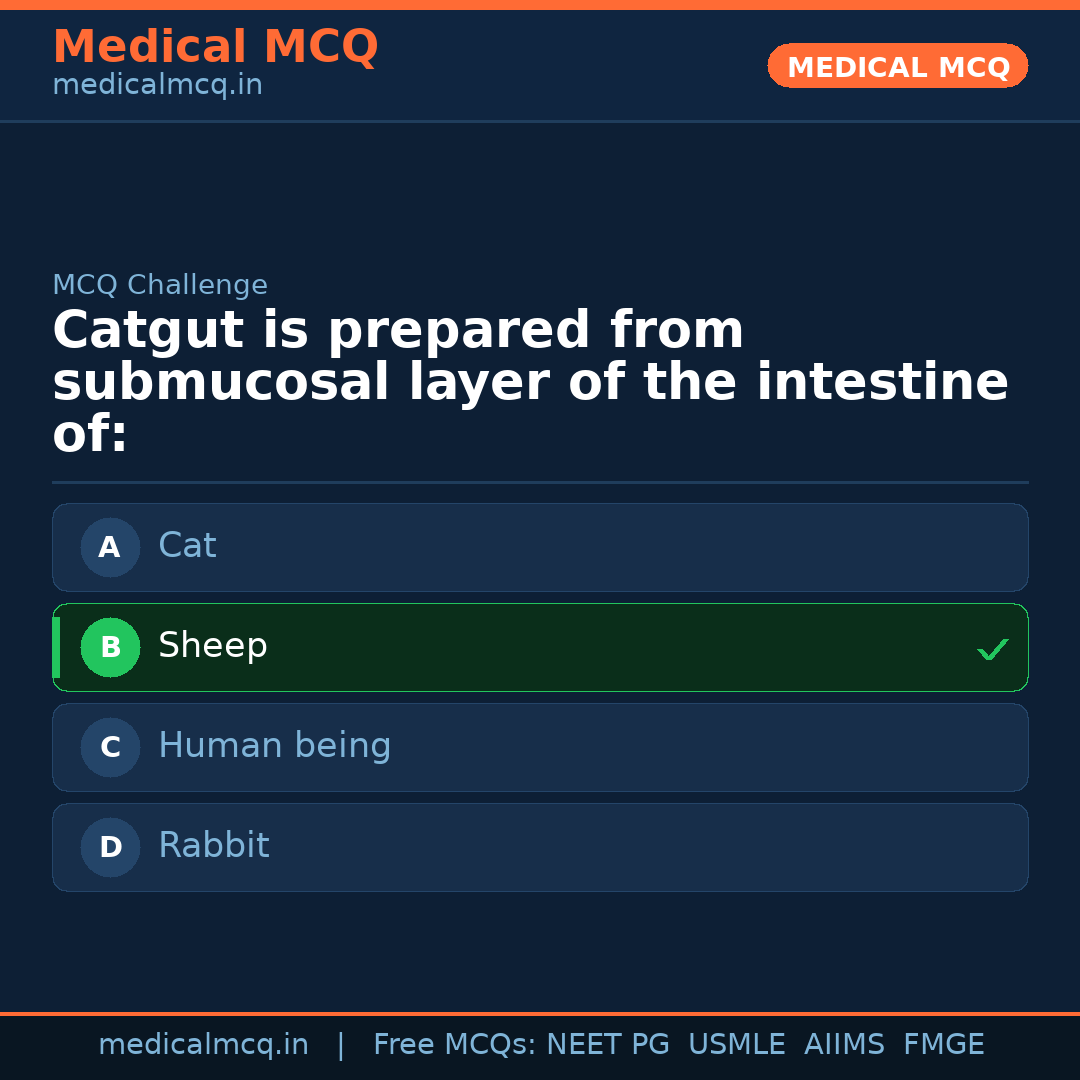
Task: Pick the Rabbit answer option
Action: [x=540, y=847]
